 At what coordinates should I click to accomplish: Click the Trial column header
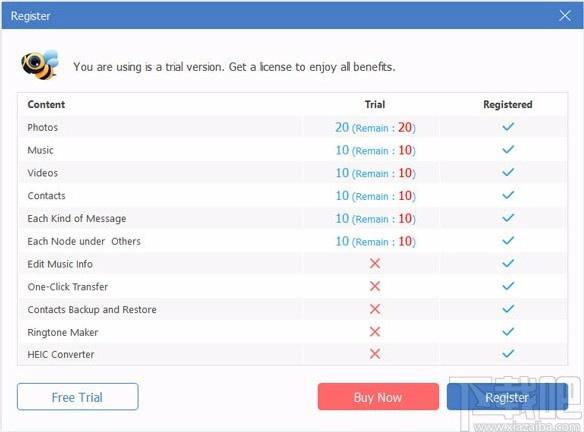[375, 105]
